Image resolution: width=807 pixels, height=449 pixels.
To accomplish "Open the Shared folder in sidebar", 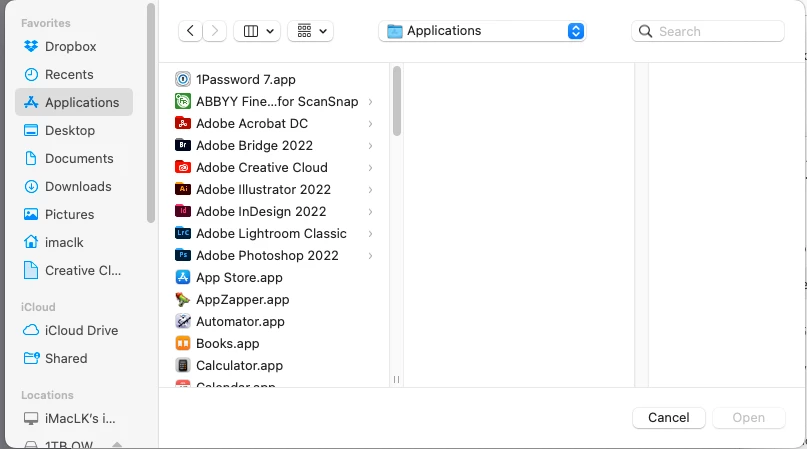I will click(x=74, y=358).
